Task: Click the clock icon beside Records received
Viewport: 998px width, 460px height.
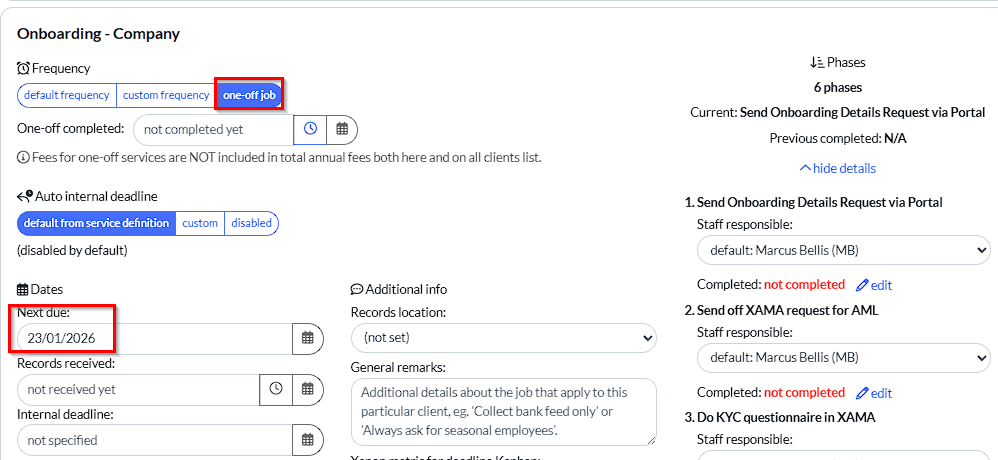Action: (x=275, y=389)
